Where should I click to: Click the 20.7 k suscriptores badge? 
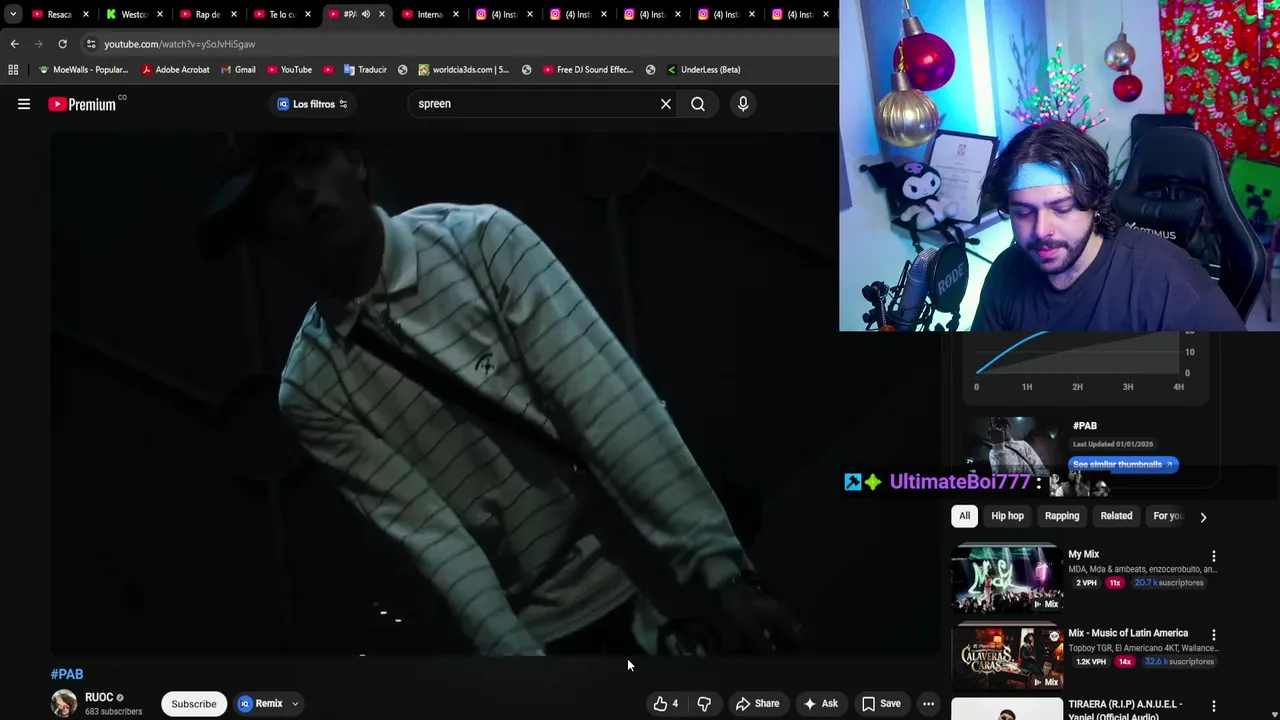point(1169,582)
